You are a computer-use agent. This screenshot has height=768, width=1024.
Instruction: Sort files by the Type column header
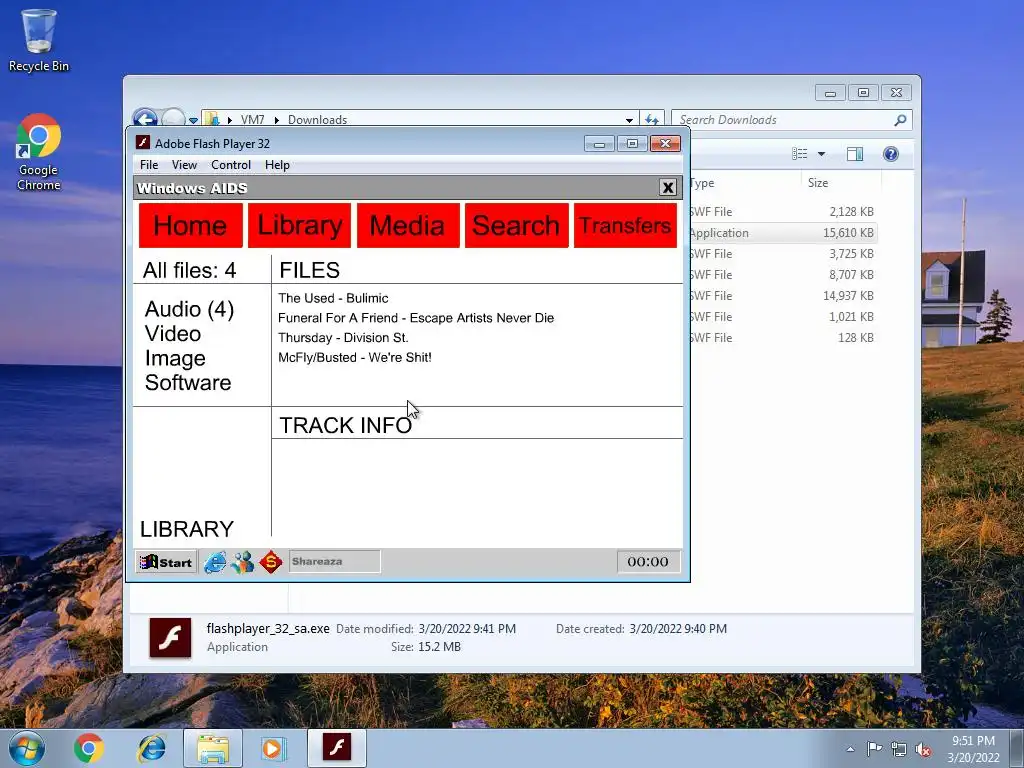[744, 183]
